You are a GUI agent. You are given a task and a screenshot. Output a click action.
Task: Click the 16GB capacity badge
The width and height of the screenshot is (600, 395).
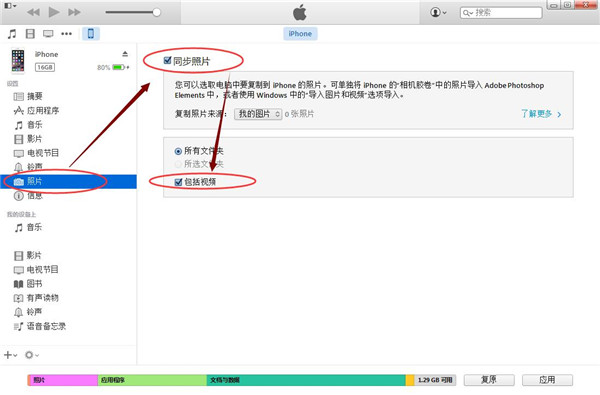tap(45, 67)
